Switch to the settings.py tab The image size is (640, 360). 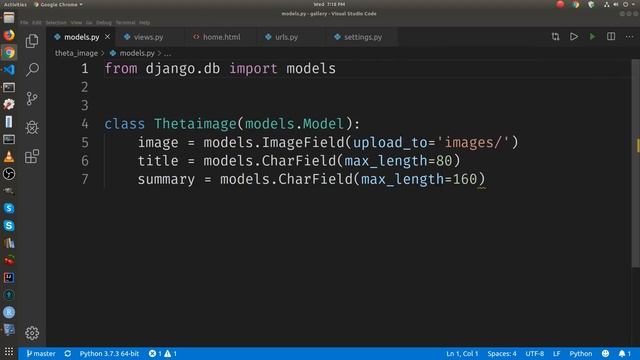pyautogui.click(x=362, y=37)
